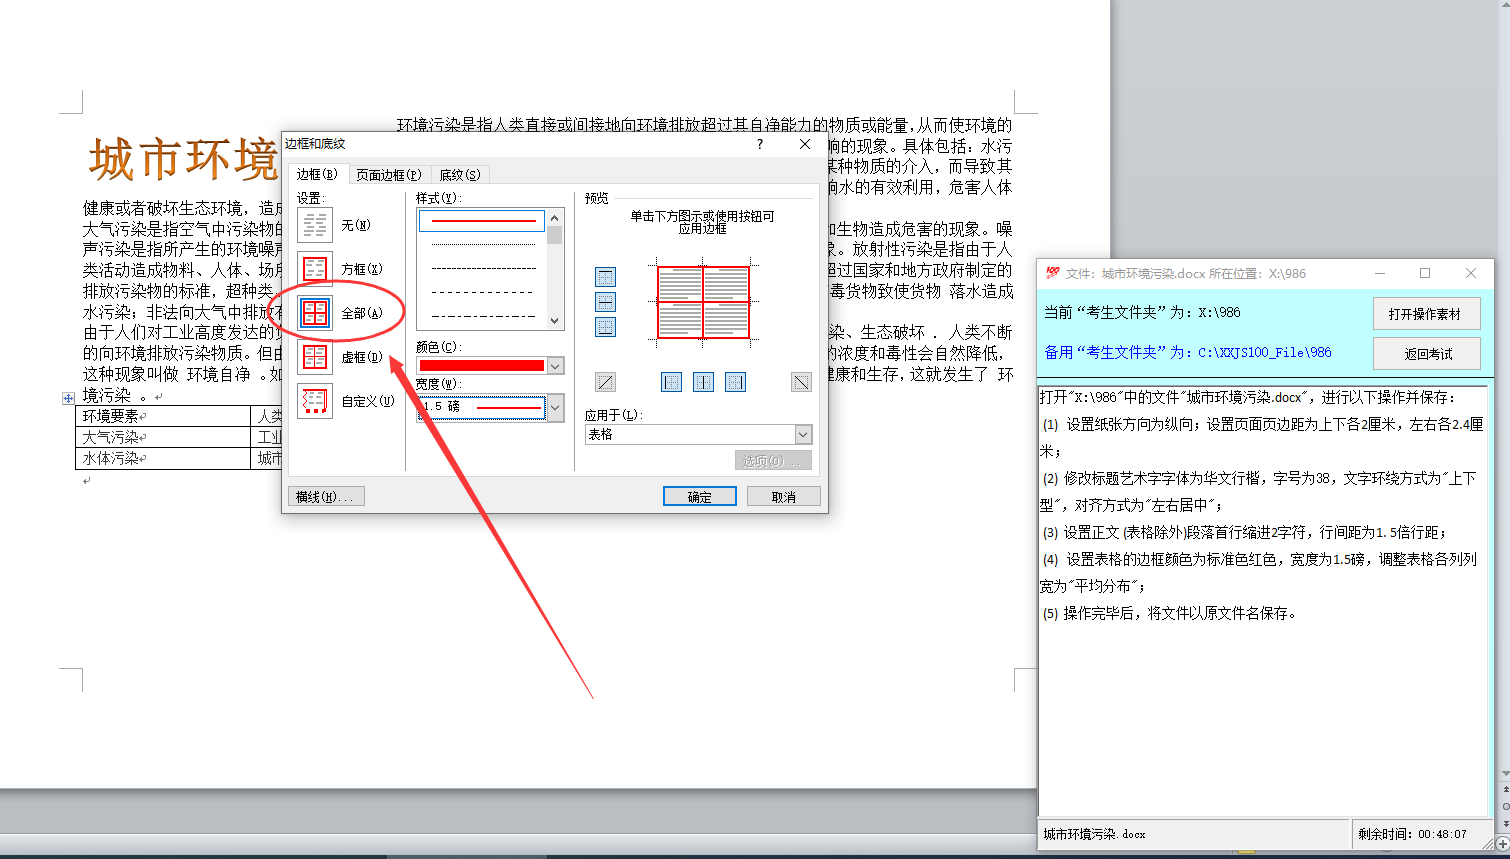
Task: Click the table move handle in document
Action: point(68,398)
